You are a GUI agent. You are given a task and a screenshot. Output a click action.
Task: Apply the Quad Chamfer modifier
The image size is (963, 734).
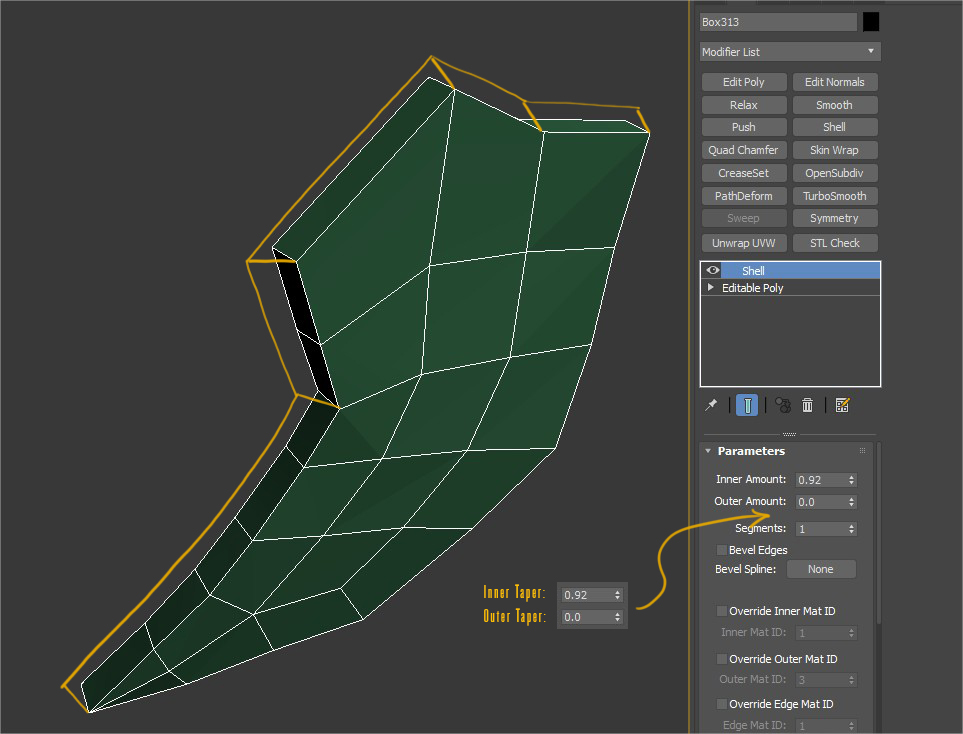coord(743,149)
